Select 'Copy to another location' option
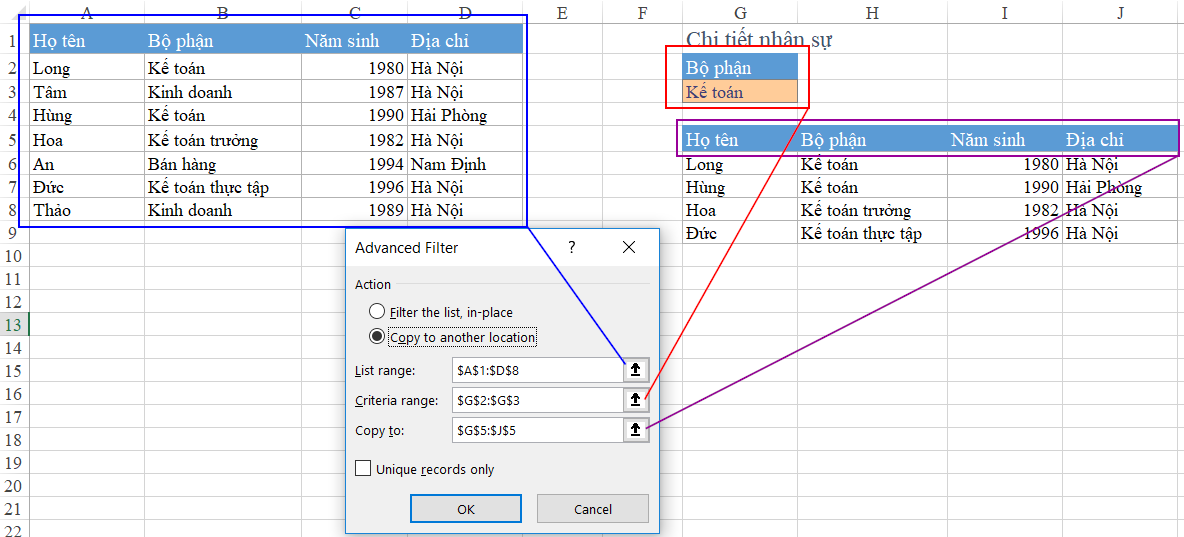 click(377, 337)
